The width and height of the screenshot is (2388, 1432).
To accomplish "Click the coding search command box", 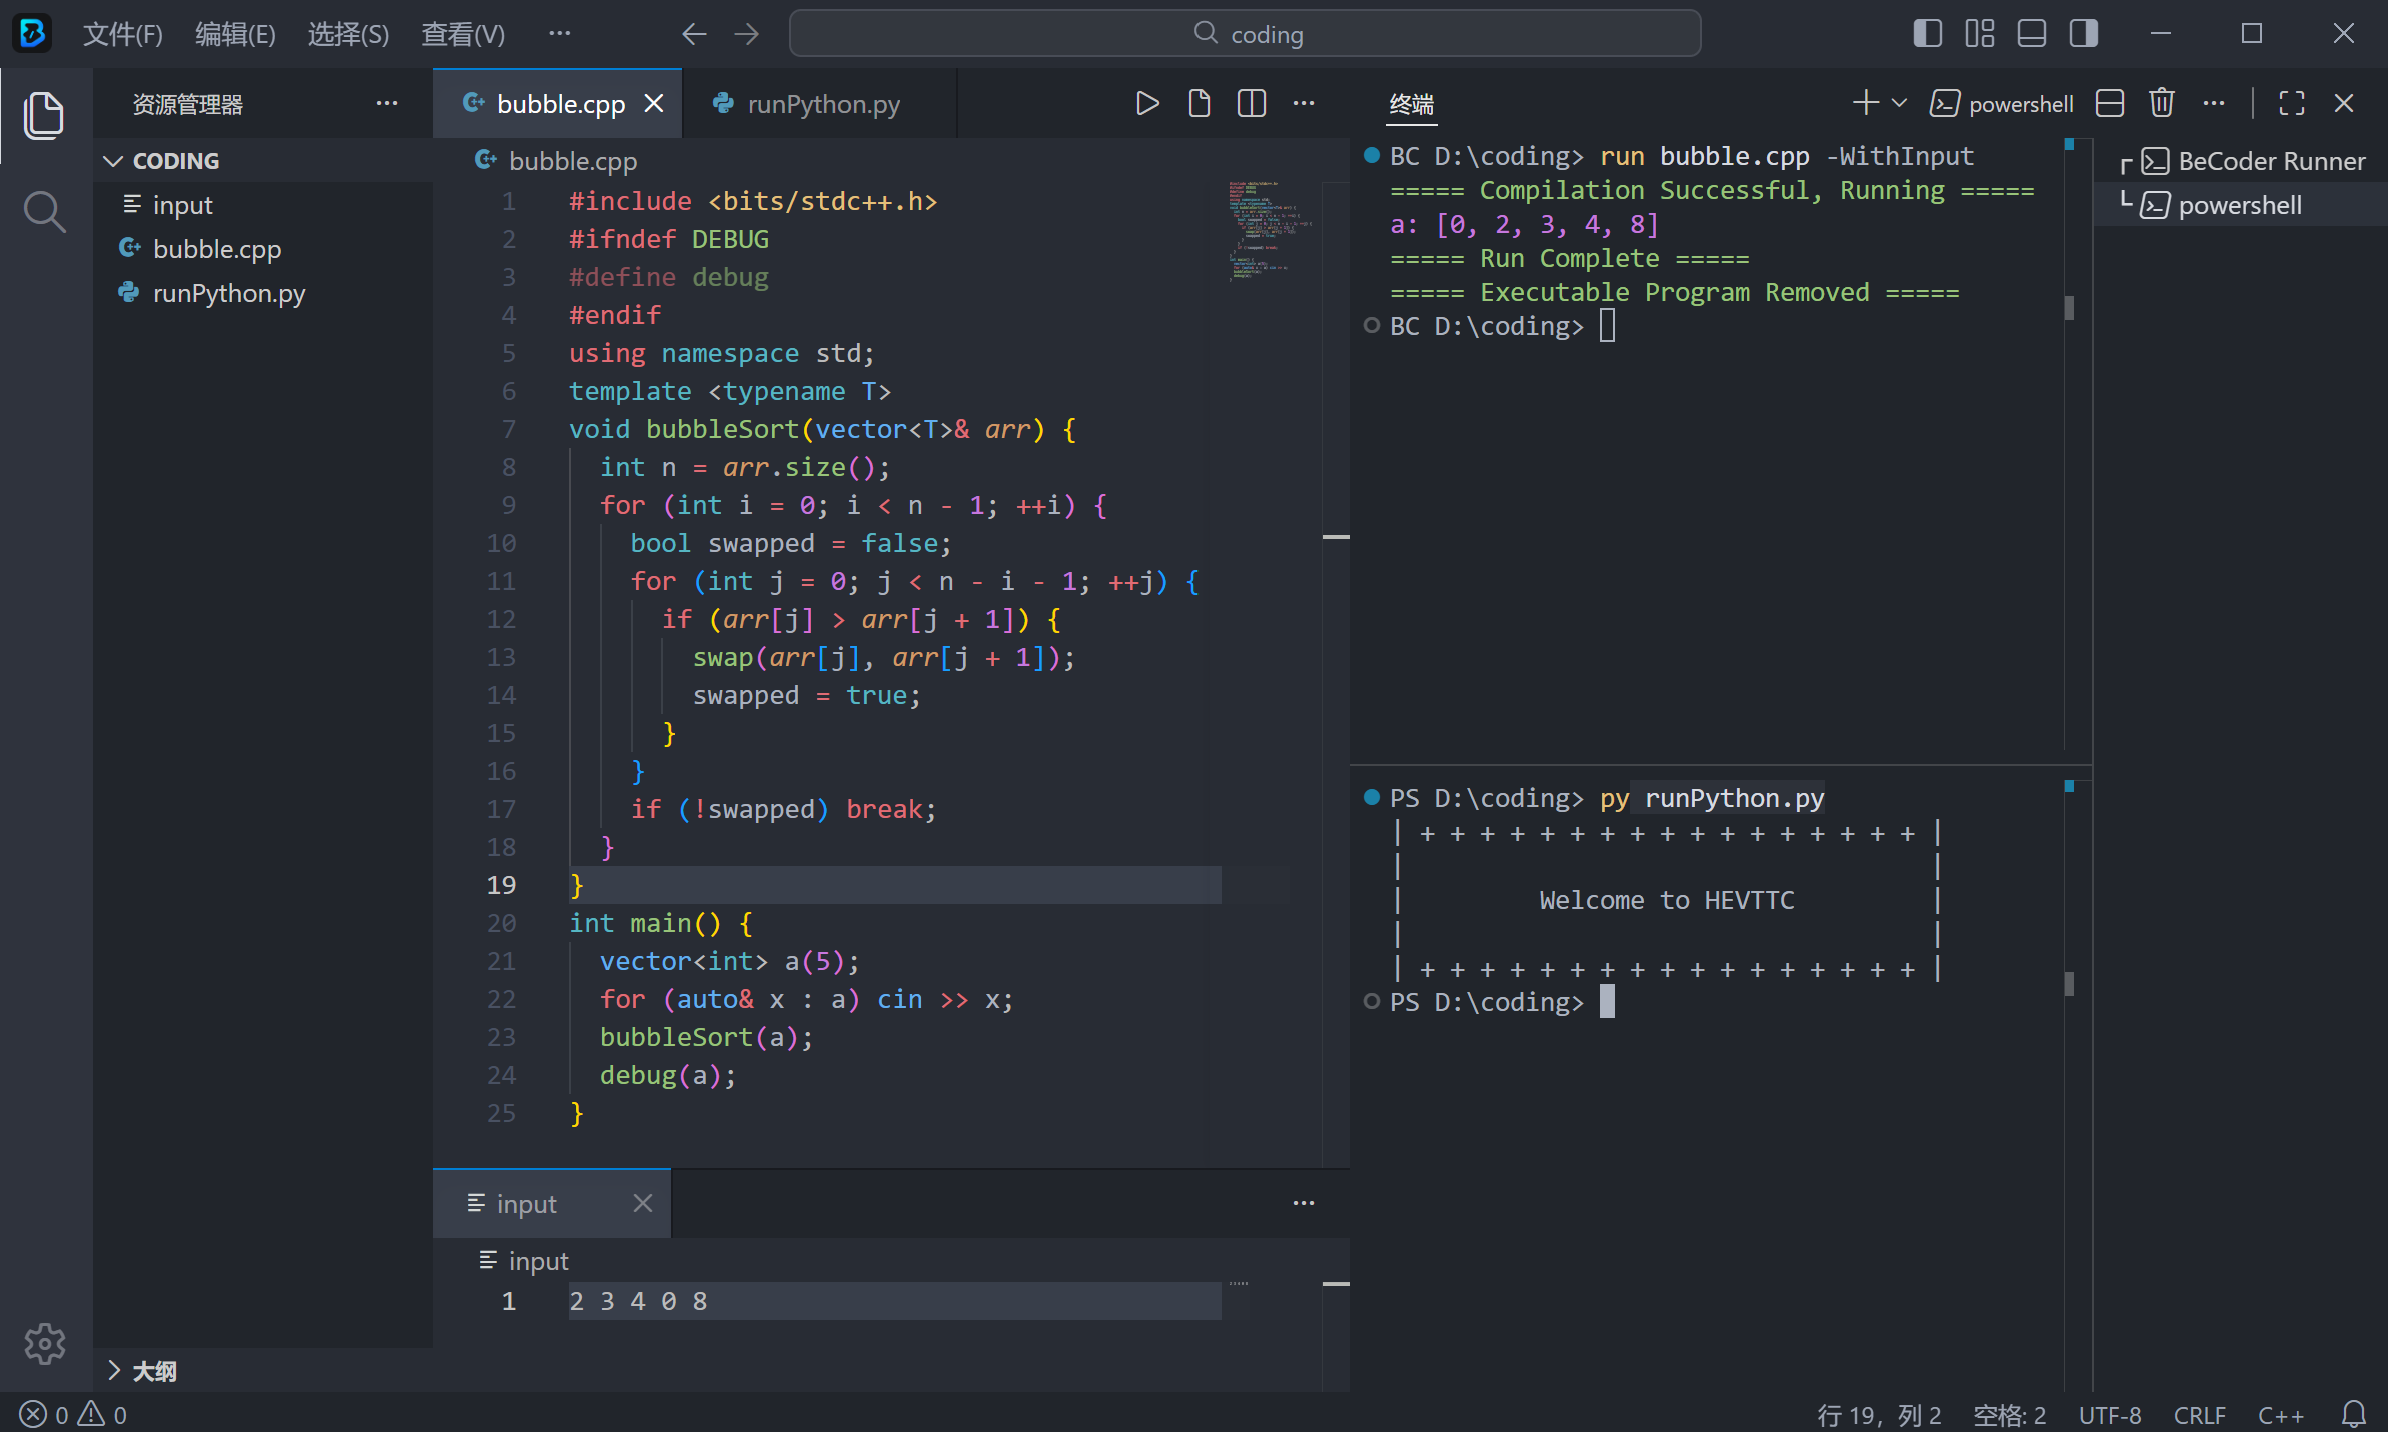I will coord(1245,34).
